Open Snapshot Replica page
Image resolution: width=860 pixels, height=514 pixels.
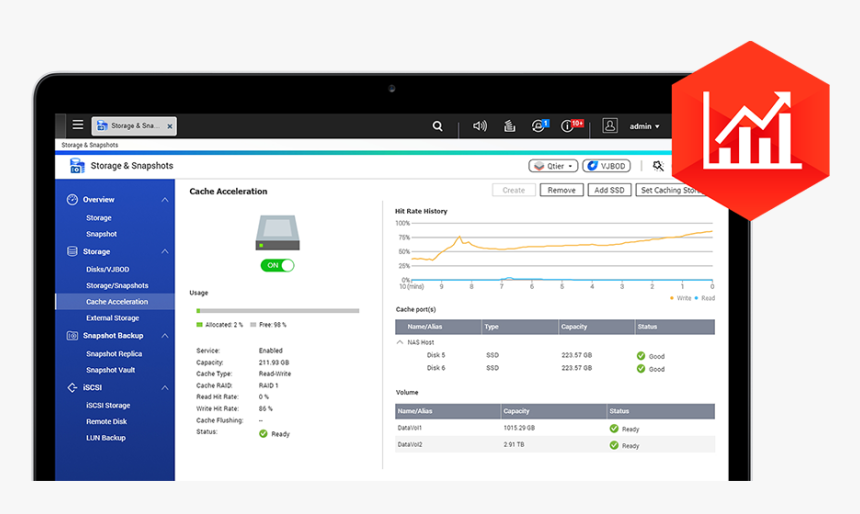[114, 354]
